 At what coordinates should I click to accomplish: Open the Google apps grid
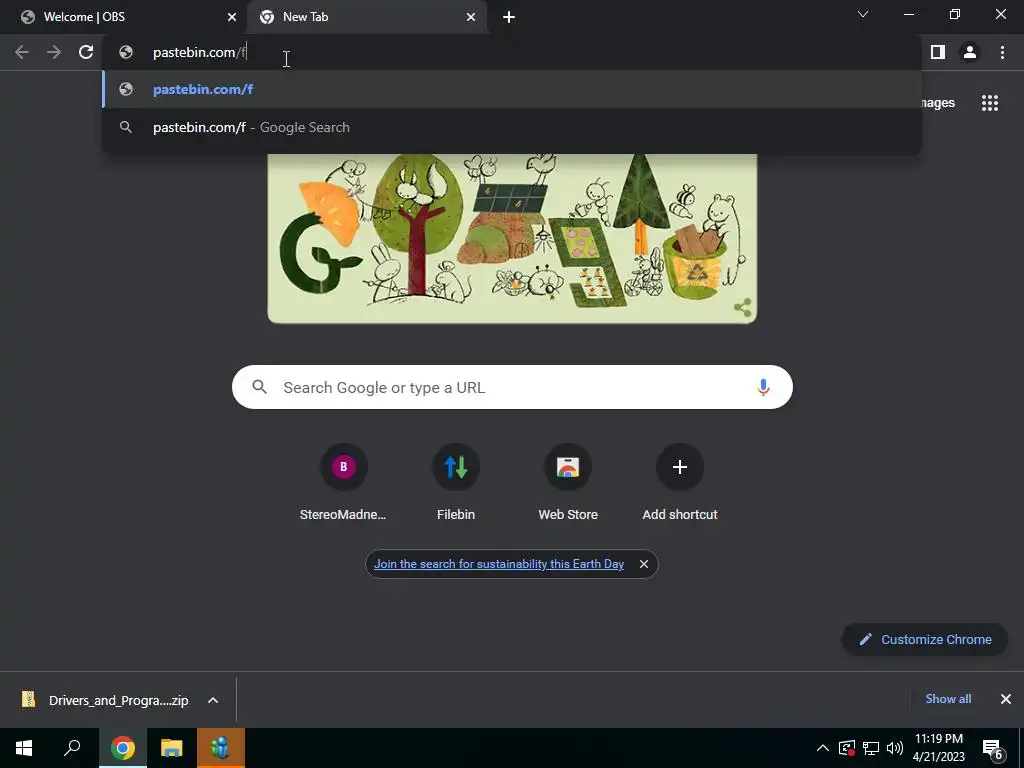pos(990,103)
